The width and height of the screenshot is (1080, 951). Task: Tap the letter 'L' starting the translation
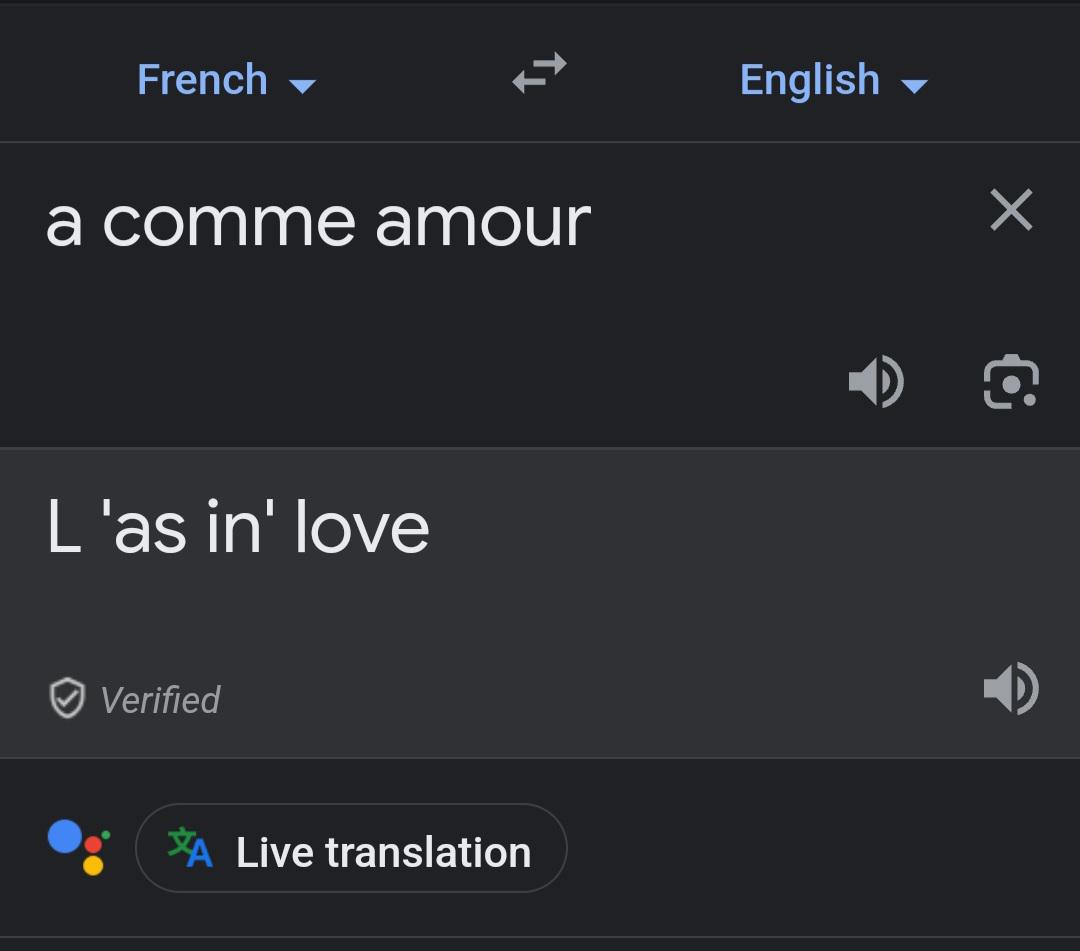[63, 528]
